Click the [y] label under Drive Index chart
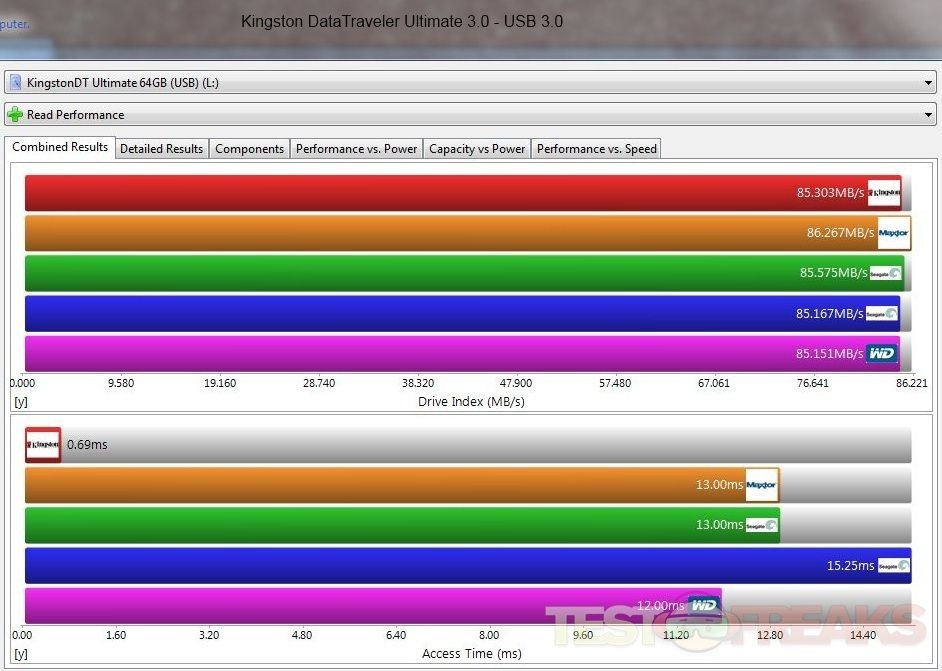This screenshot has width=942, height=671. tap(20, 401)
